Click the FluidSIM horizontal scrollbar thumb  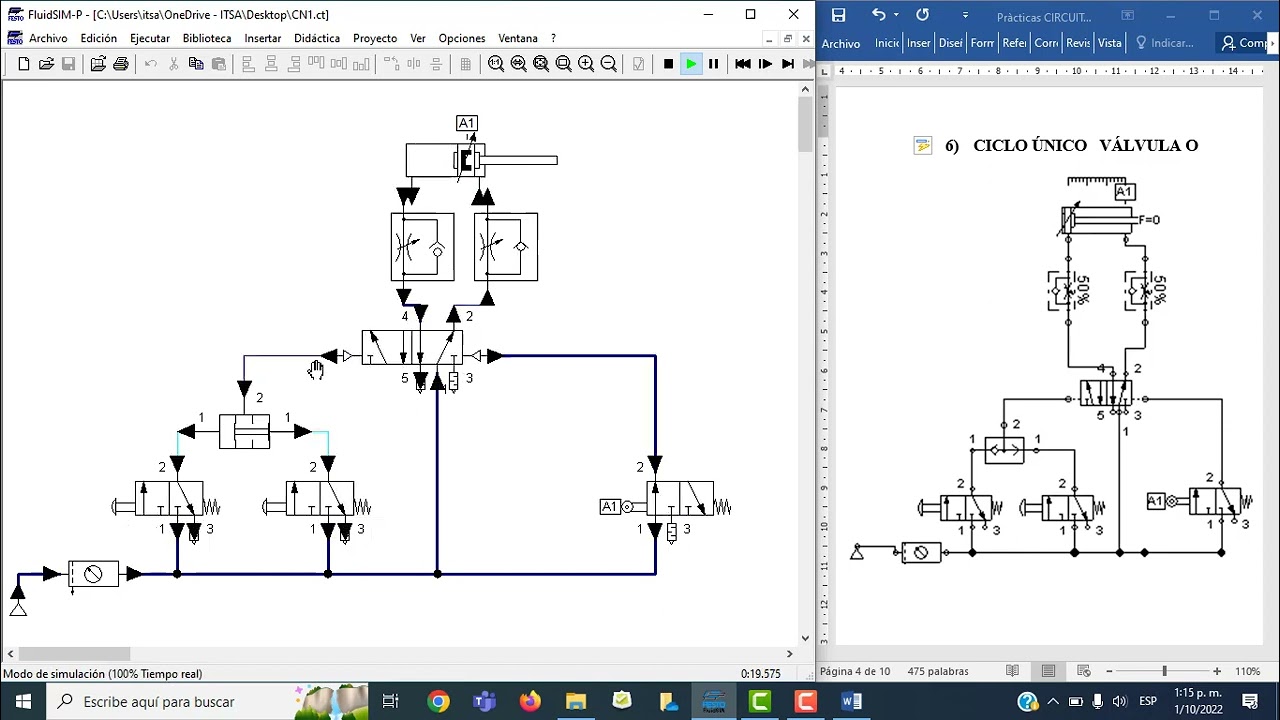73,654
